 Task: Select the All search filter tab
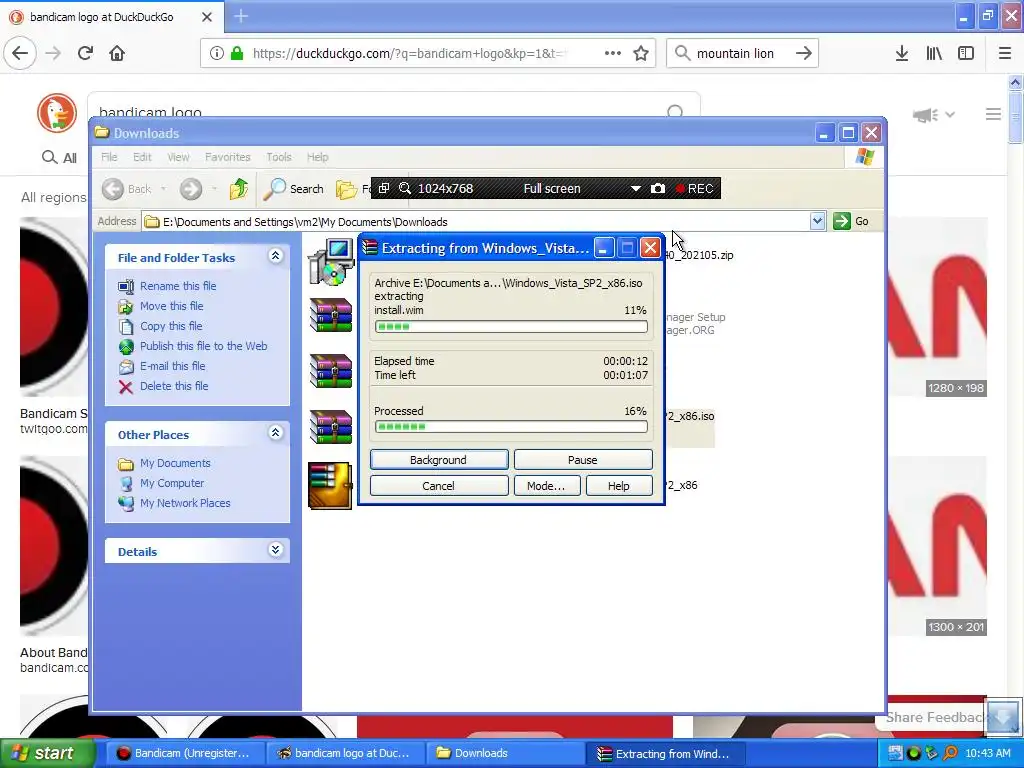pos(60,157)
